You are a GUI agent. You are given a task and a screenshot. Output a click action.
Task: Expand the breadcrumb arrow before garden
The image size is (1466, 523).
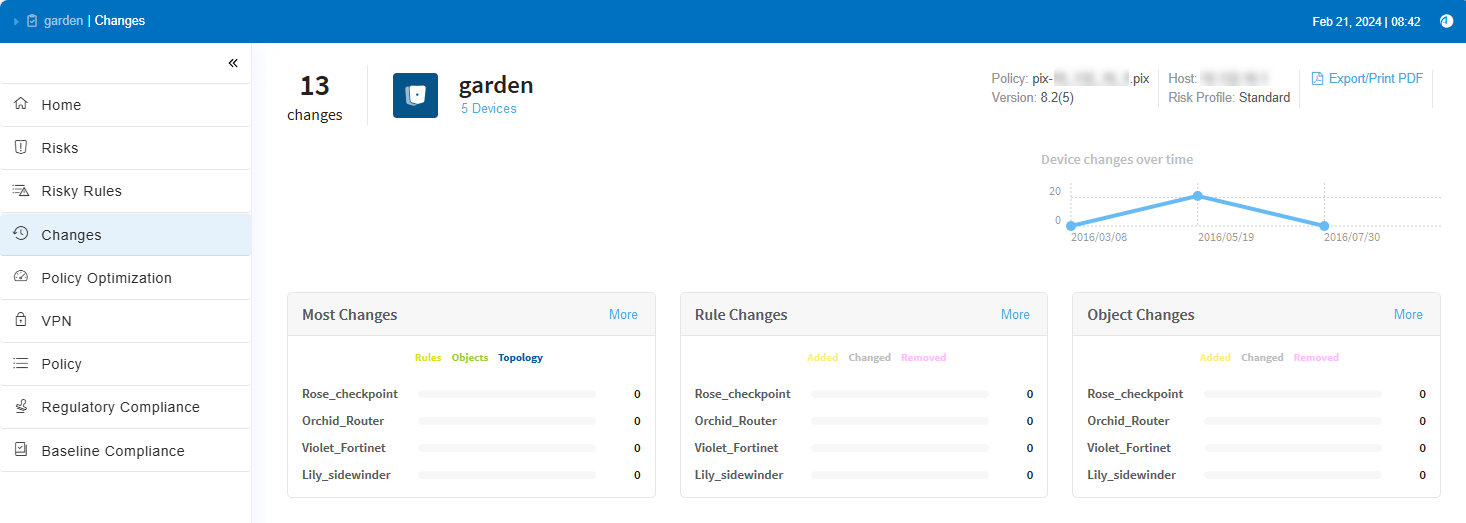16,21
